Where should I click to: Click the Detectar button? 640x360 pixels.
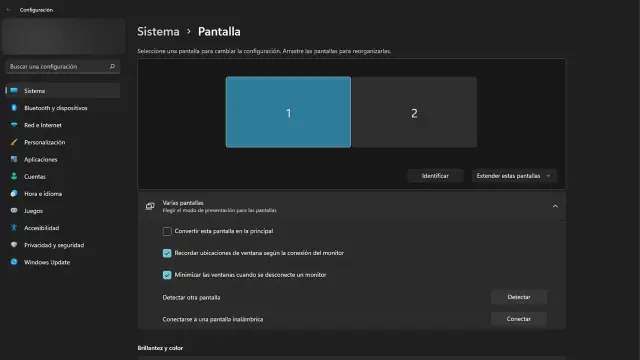(x=519, y=297)
